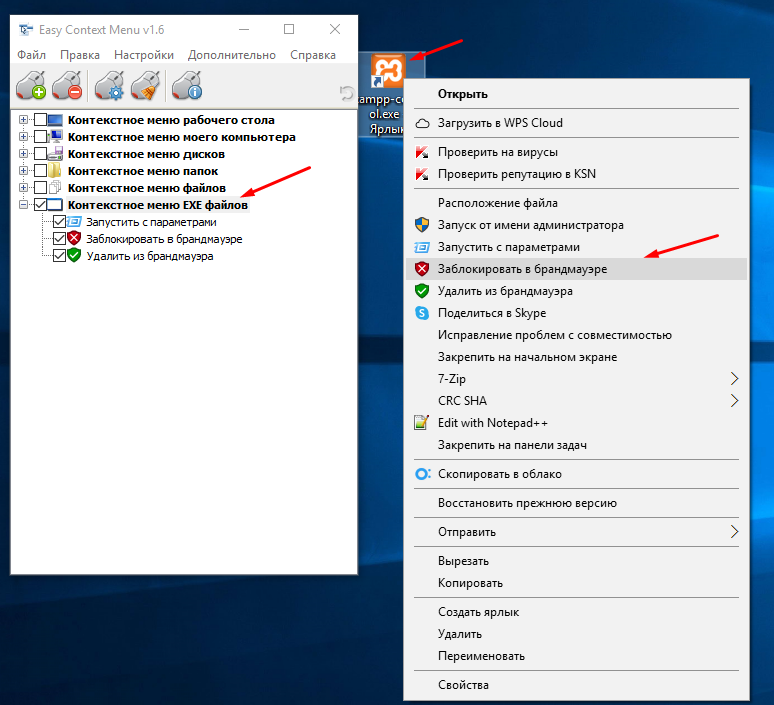
Task: Click the desktop monitor icon in tree
Action: click(x=55, y=120)
